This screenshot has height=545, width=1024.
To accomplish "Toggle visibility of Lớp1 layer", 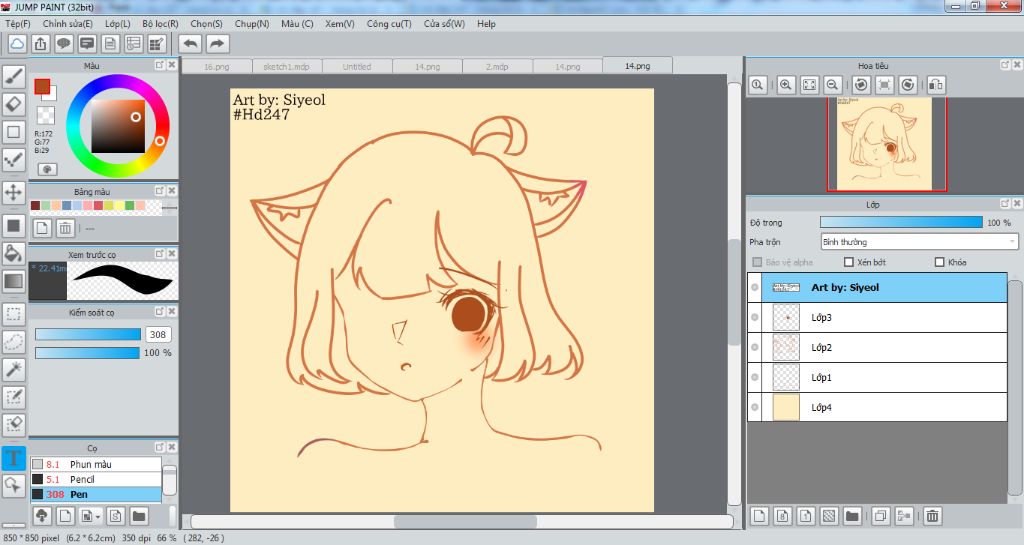I will pos(755,377).
